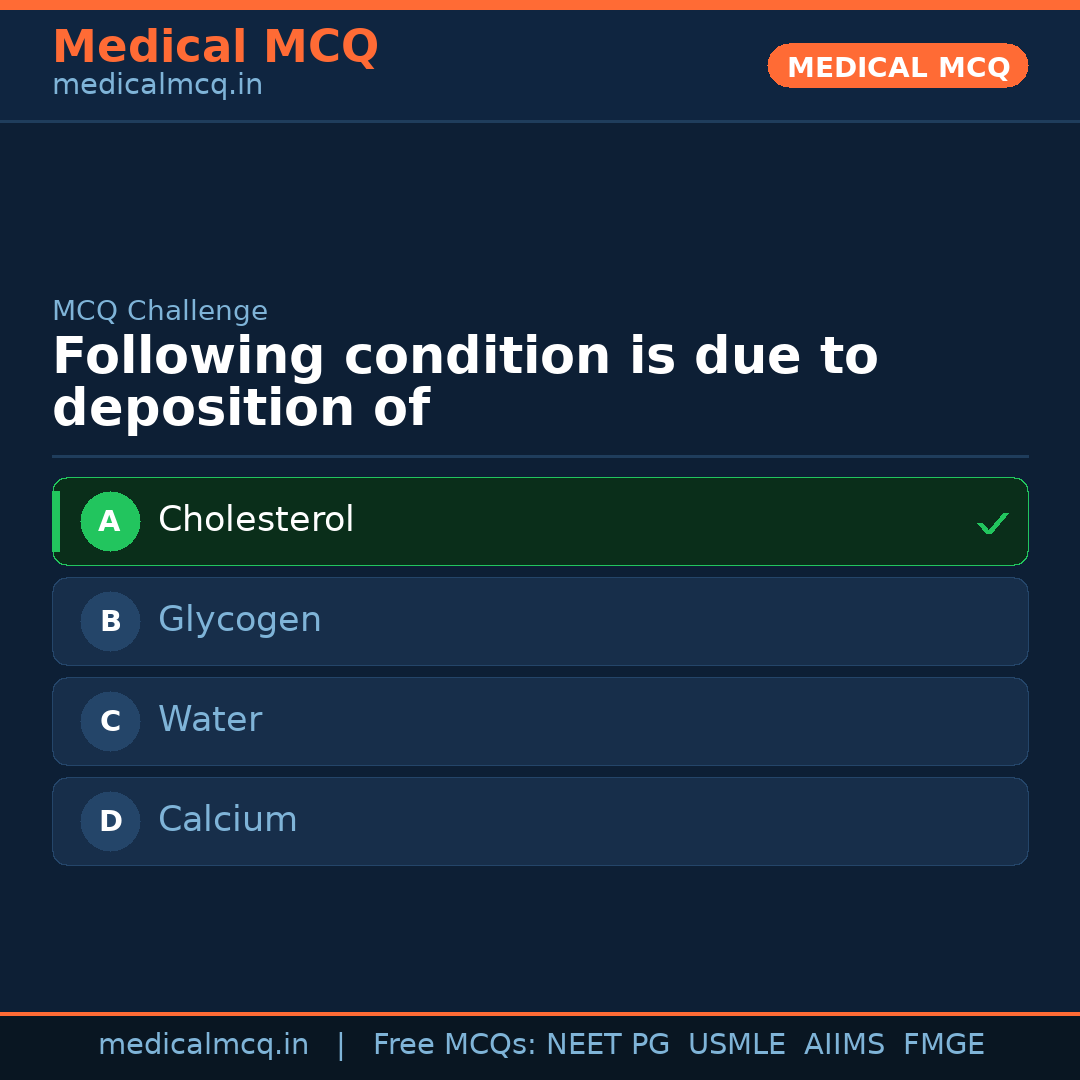Click the Medical MCQ header logo
This screenshot has height=1080, width=1080.
click(215, 46)
